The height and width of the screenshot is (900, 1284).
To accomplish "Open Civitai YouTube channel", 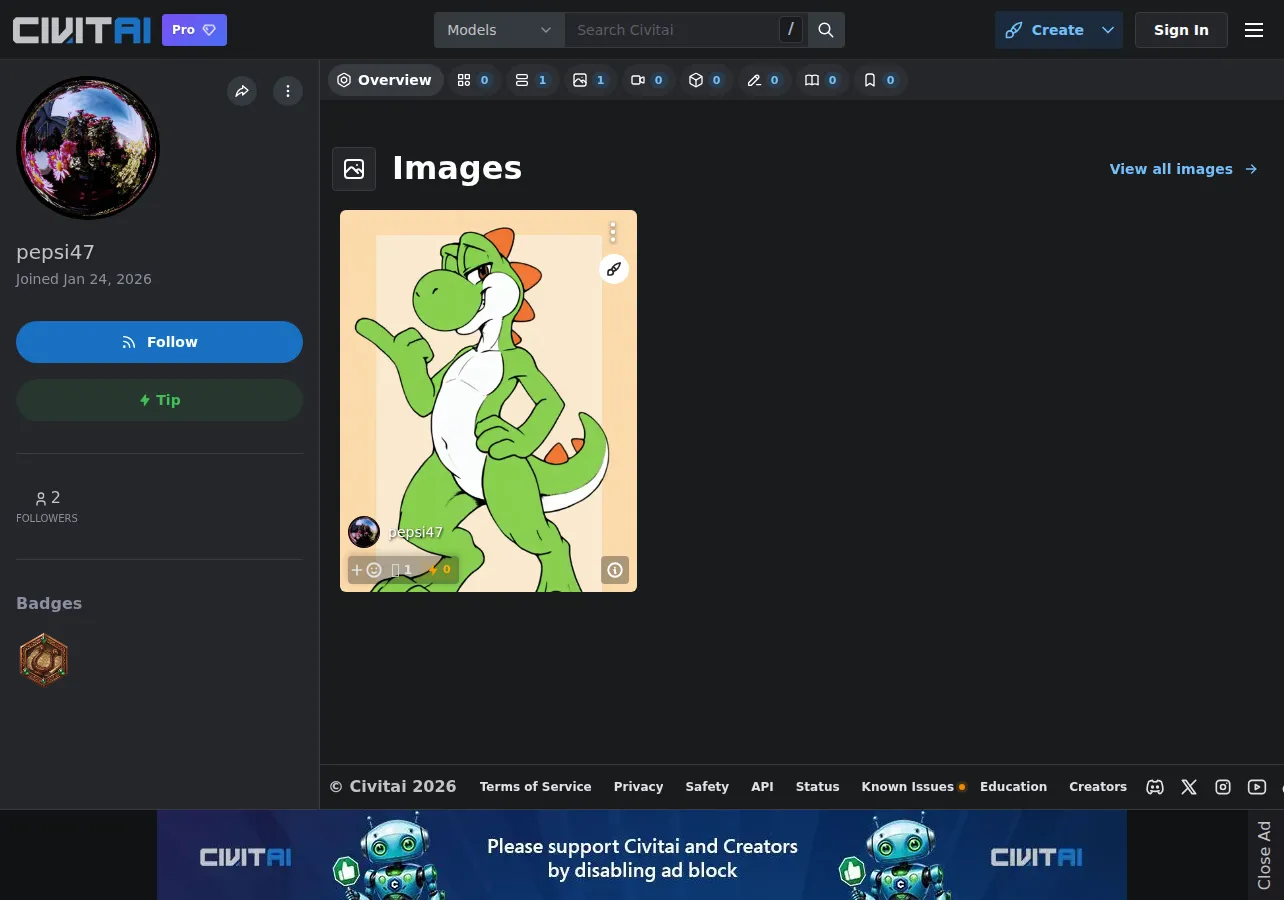I will point(1257,787).
